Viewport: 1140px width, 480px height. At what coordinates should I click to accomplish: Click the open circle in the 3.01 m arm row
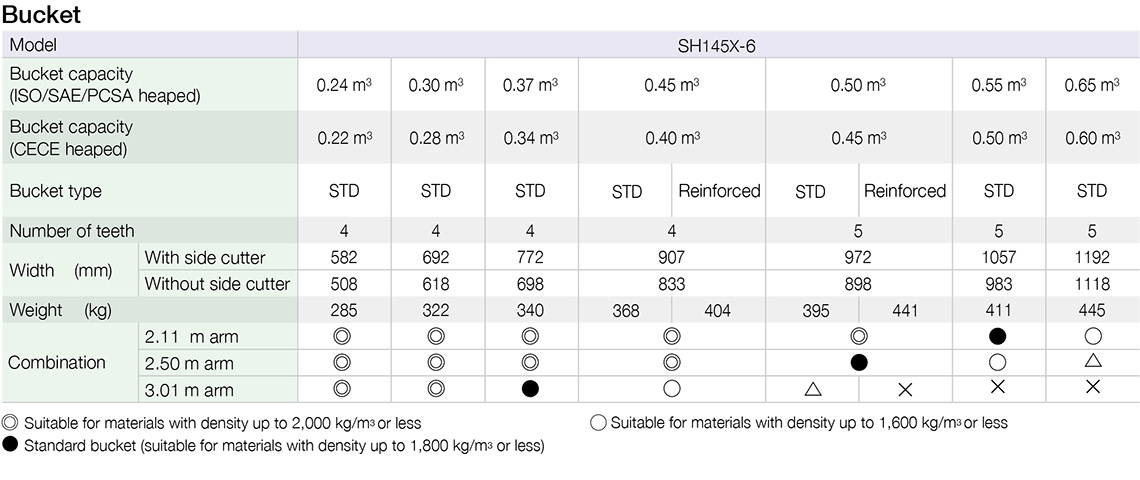tap(671, 389)
